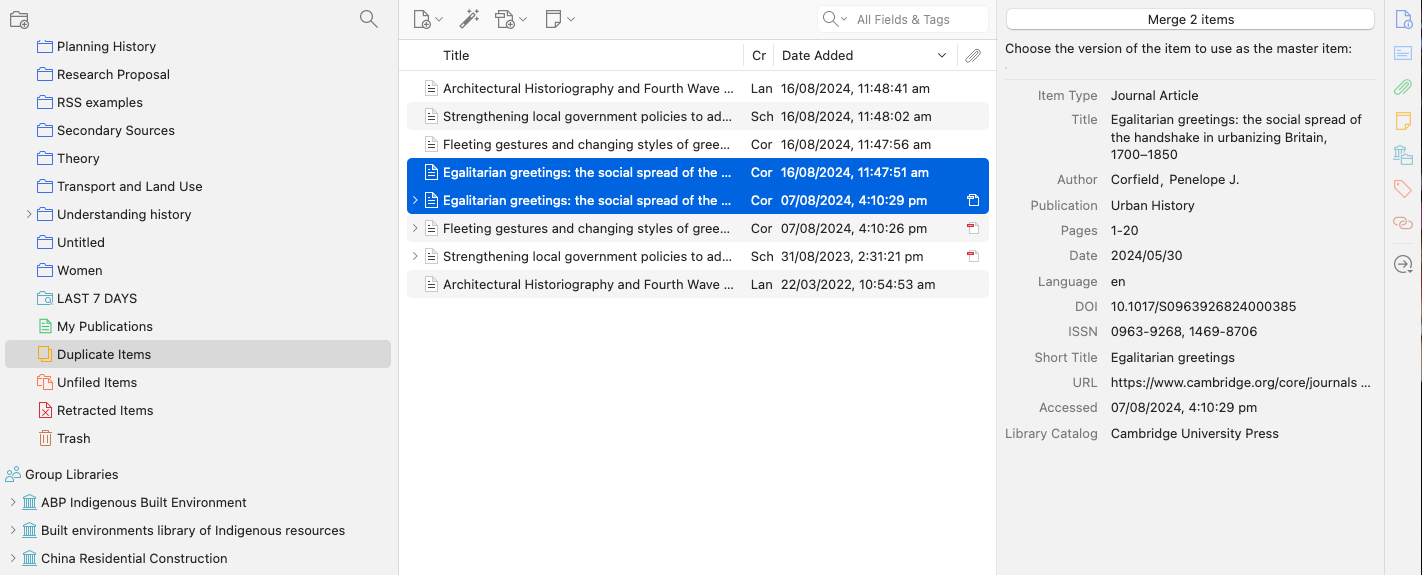Screen dimensions: 1422x575
Task: Expand Built environments library of Indigenous resources
Action: pyautogui.click(x=13, y=530)
